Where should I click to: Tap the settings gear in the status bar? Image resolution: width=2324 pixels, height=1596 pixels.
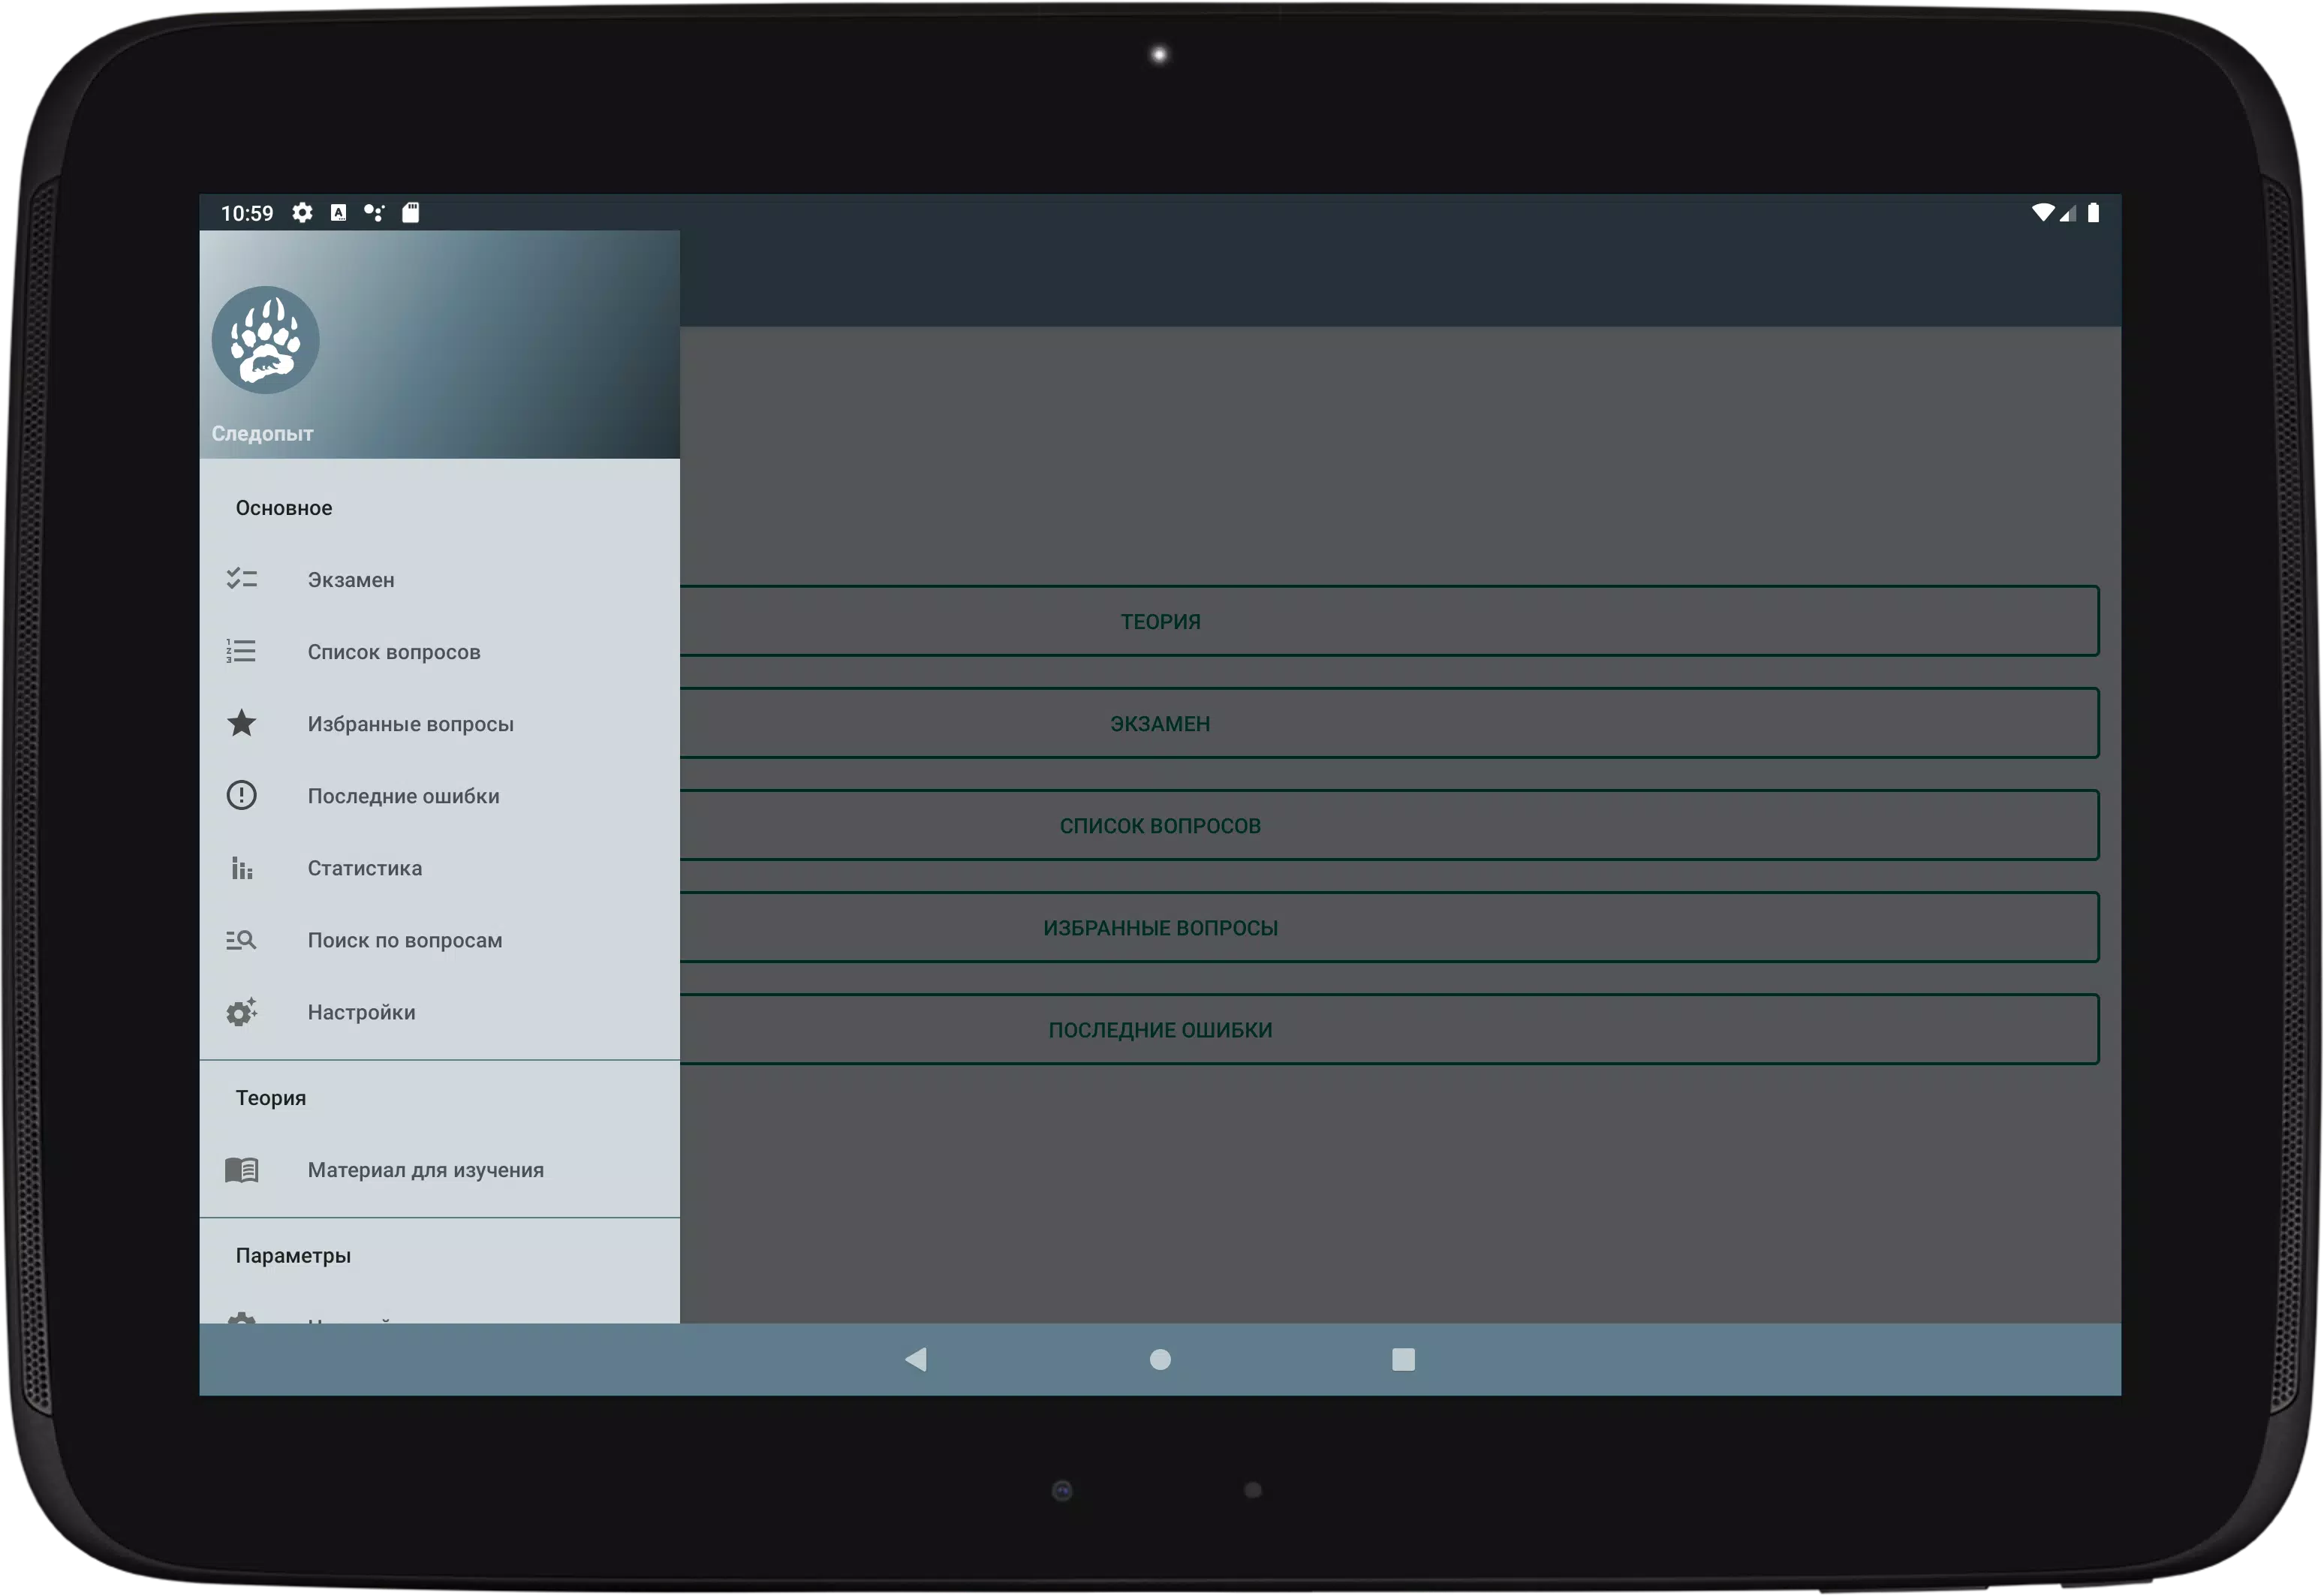click(302, 212)
